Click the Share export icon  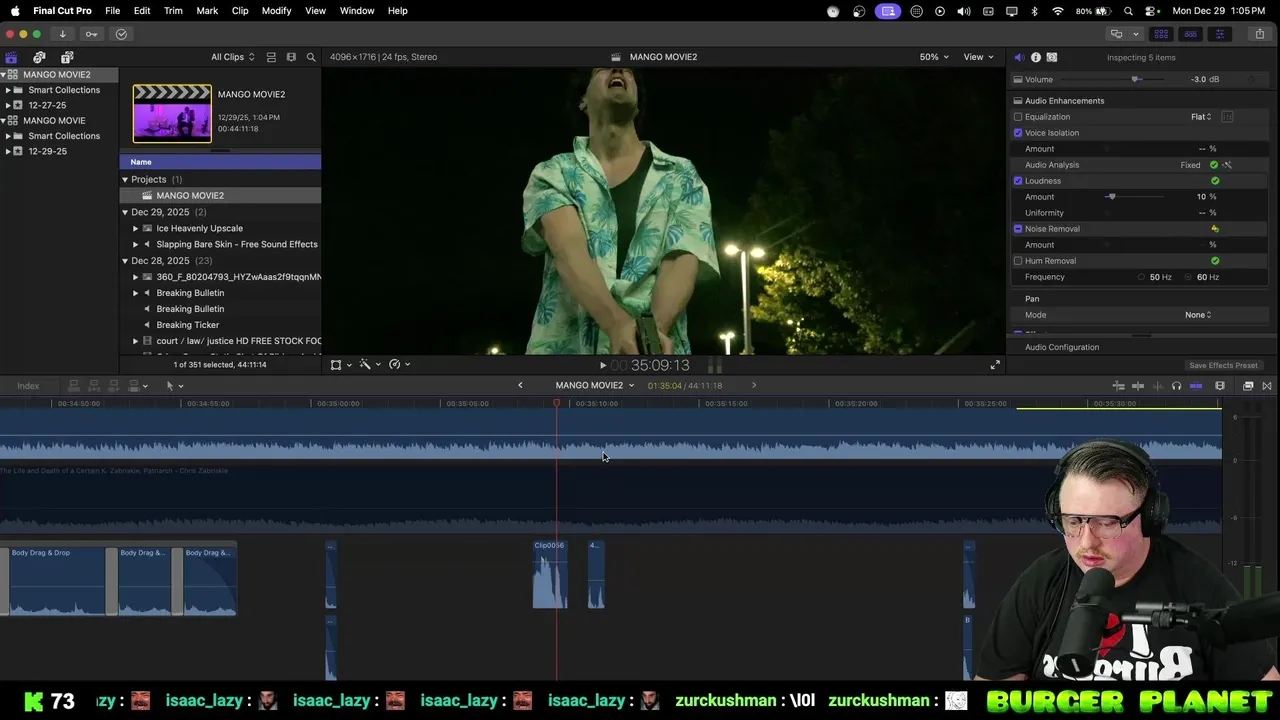coord(1259,34)
